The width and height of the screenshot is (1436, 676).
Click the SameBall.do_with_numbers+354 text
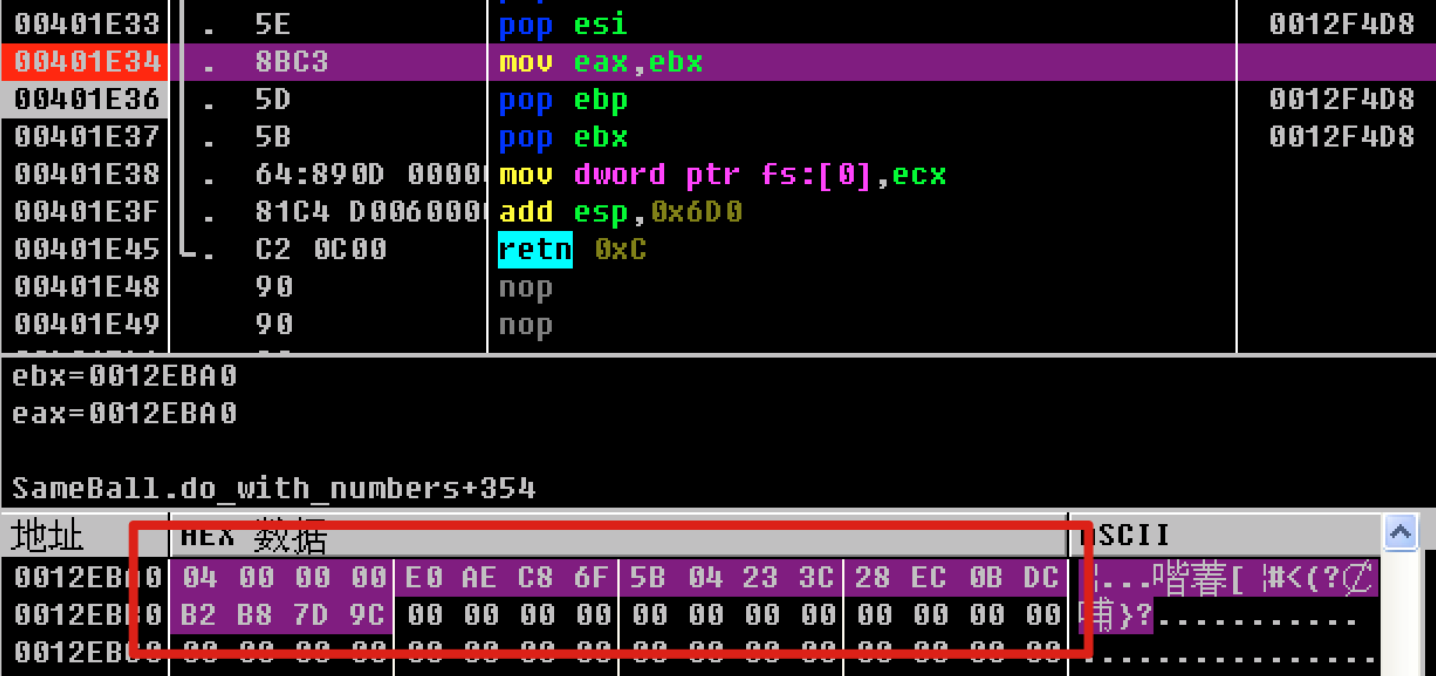click(x=273, y=488)
